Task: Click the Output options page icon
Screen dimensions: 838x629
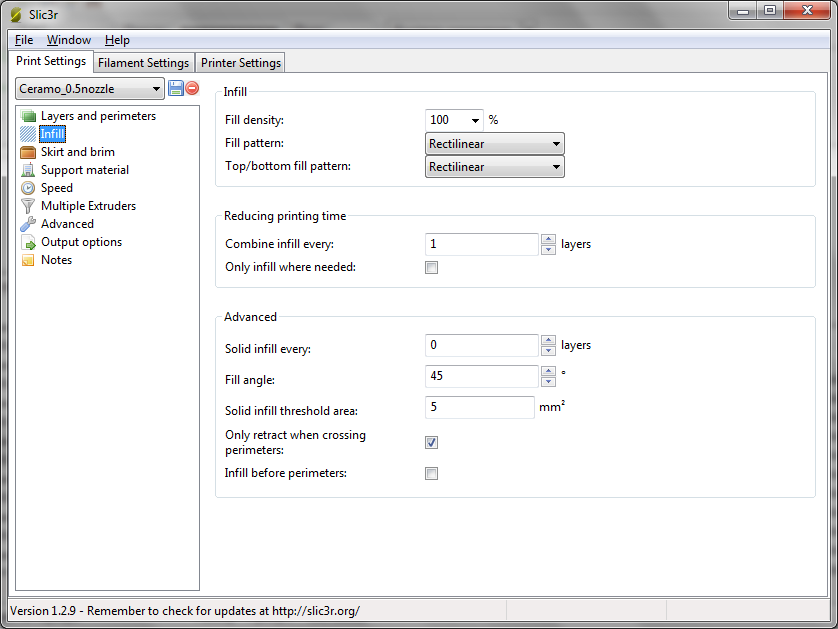Action: click(x=28, y=242)
